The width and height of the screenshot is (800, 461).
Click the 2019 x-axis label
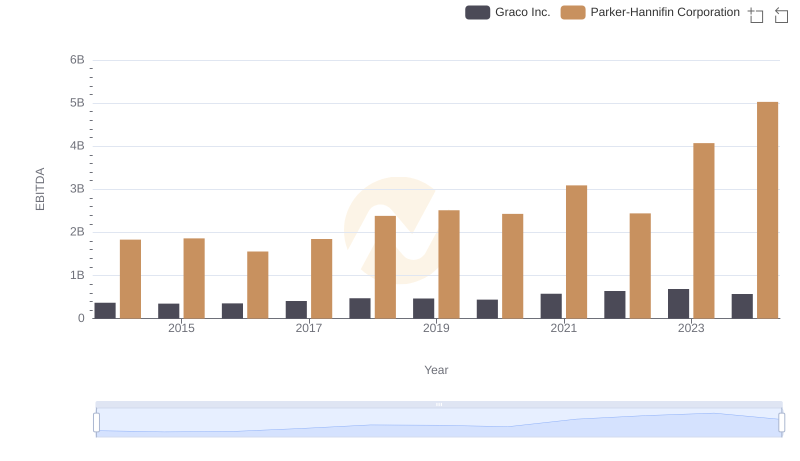436,328
